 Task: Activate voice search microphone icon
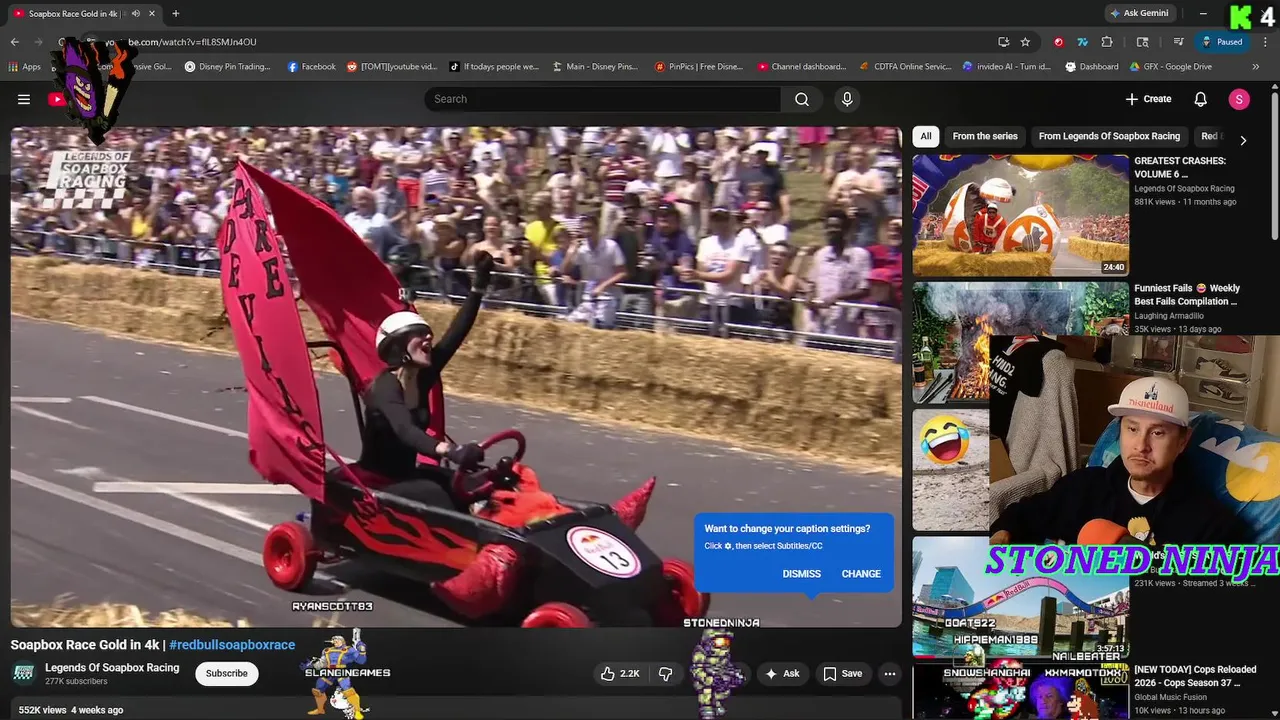[x=847, y=99]
